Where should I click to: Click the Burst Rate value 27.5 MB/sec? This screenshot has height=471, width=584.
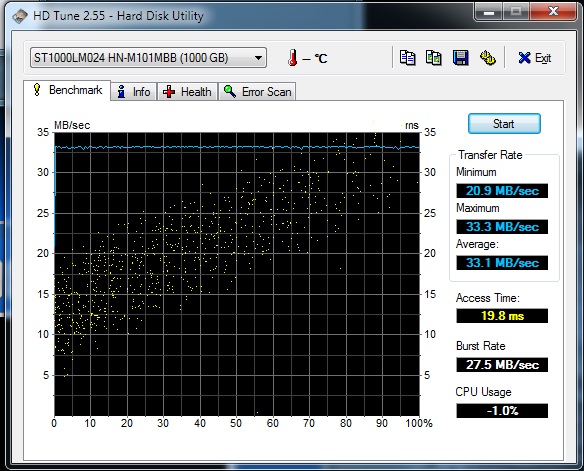[502, 365]
